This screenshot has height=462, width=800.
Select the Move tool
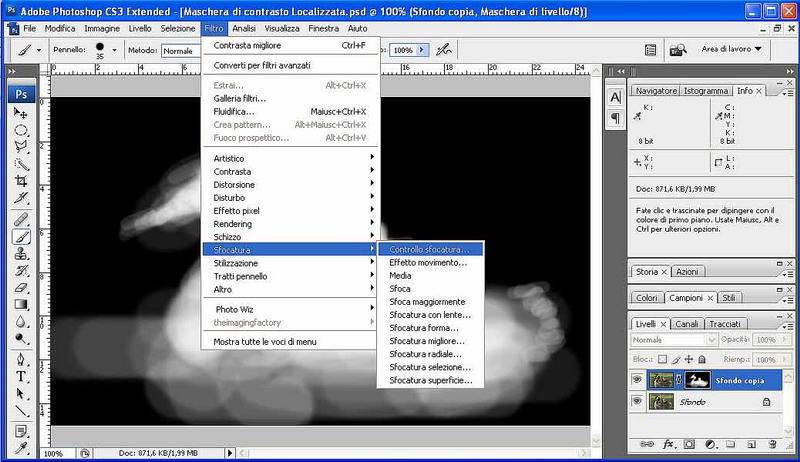21,112
